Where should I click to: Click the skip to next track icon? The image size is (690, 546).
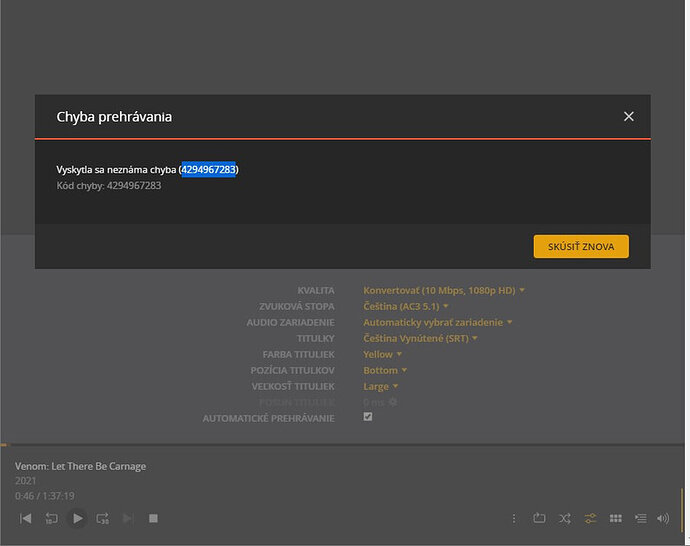(128, 518)
